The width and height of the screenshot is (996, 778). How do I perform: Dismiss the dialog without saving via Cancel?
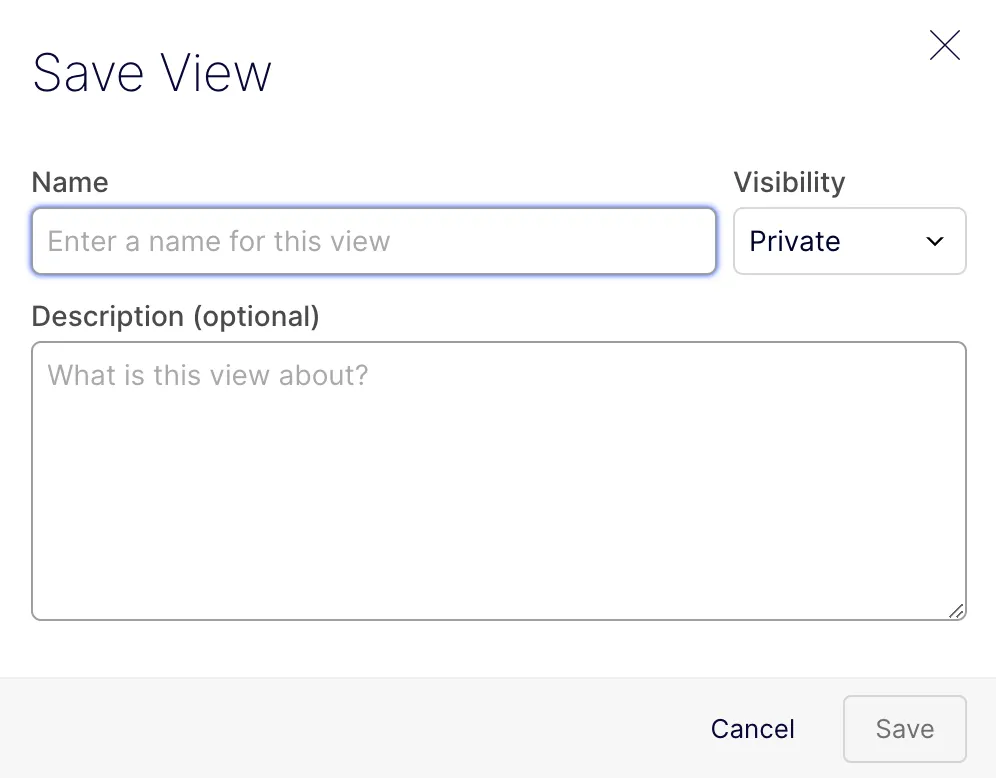tap(753, 729)
